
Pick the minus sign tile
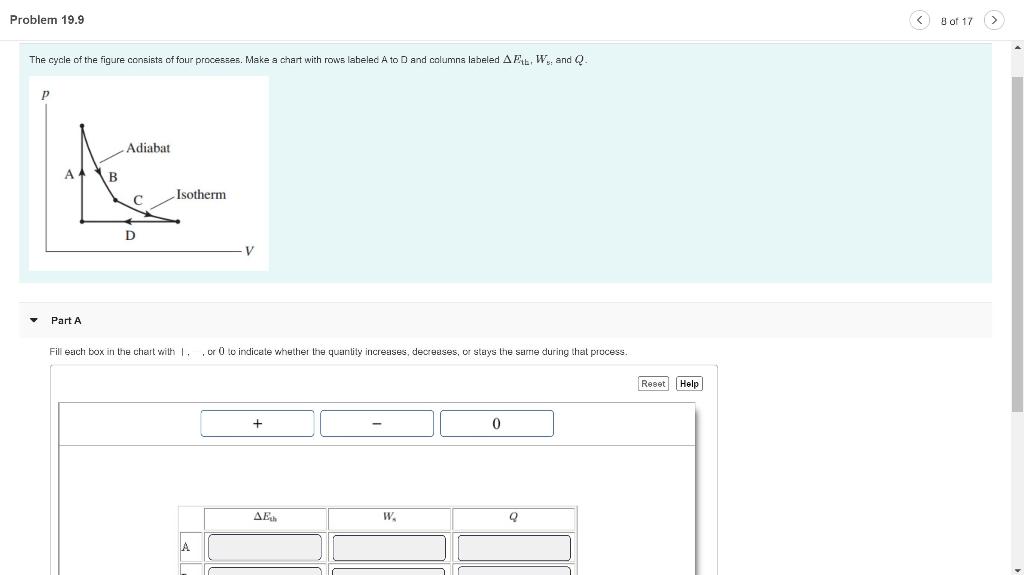click(x=377, y=423)
